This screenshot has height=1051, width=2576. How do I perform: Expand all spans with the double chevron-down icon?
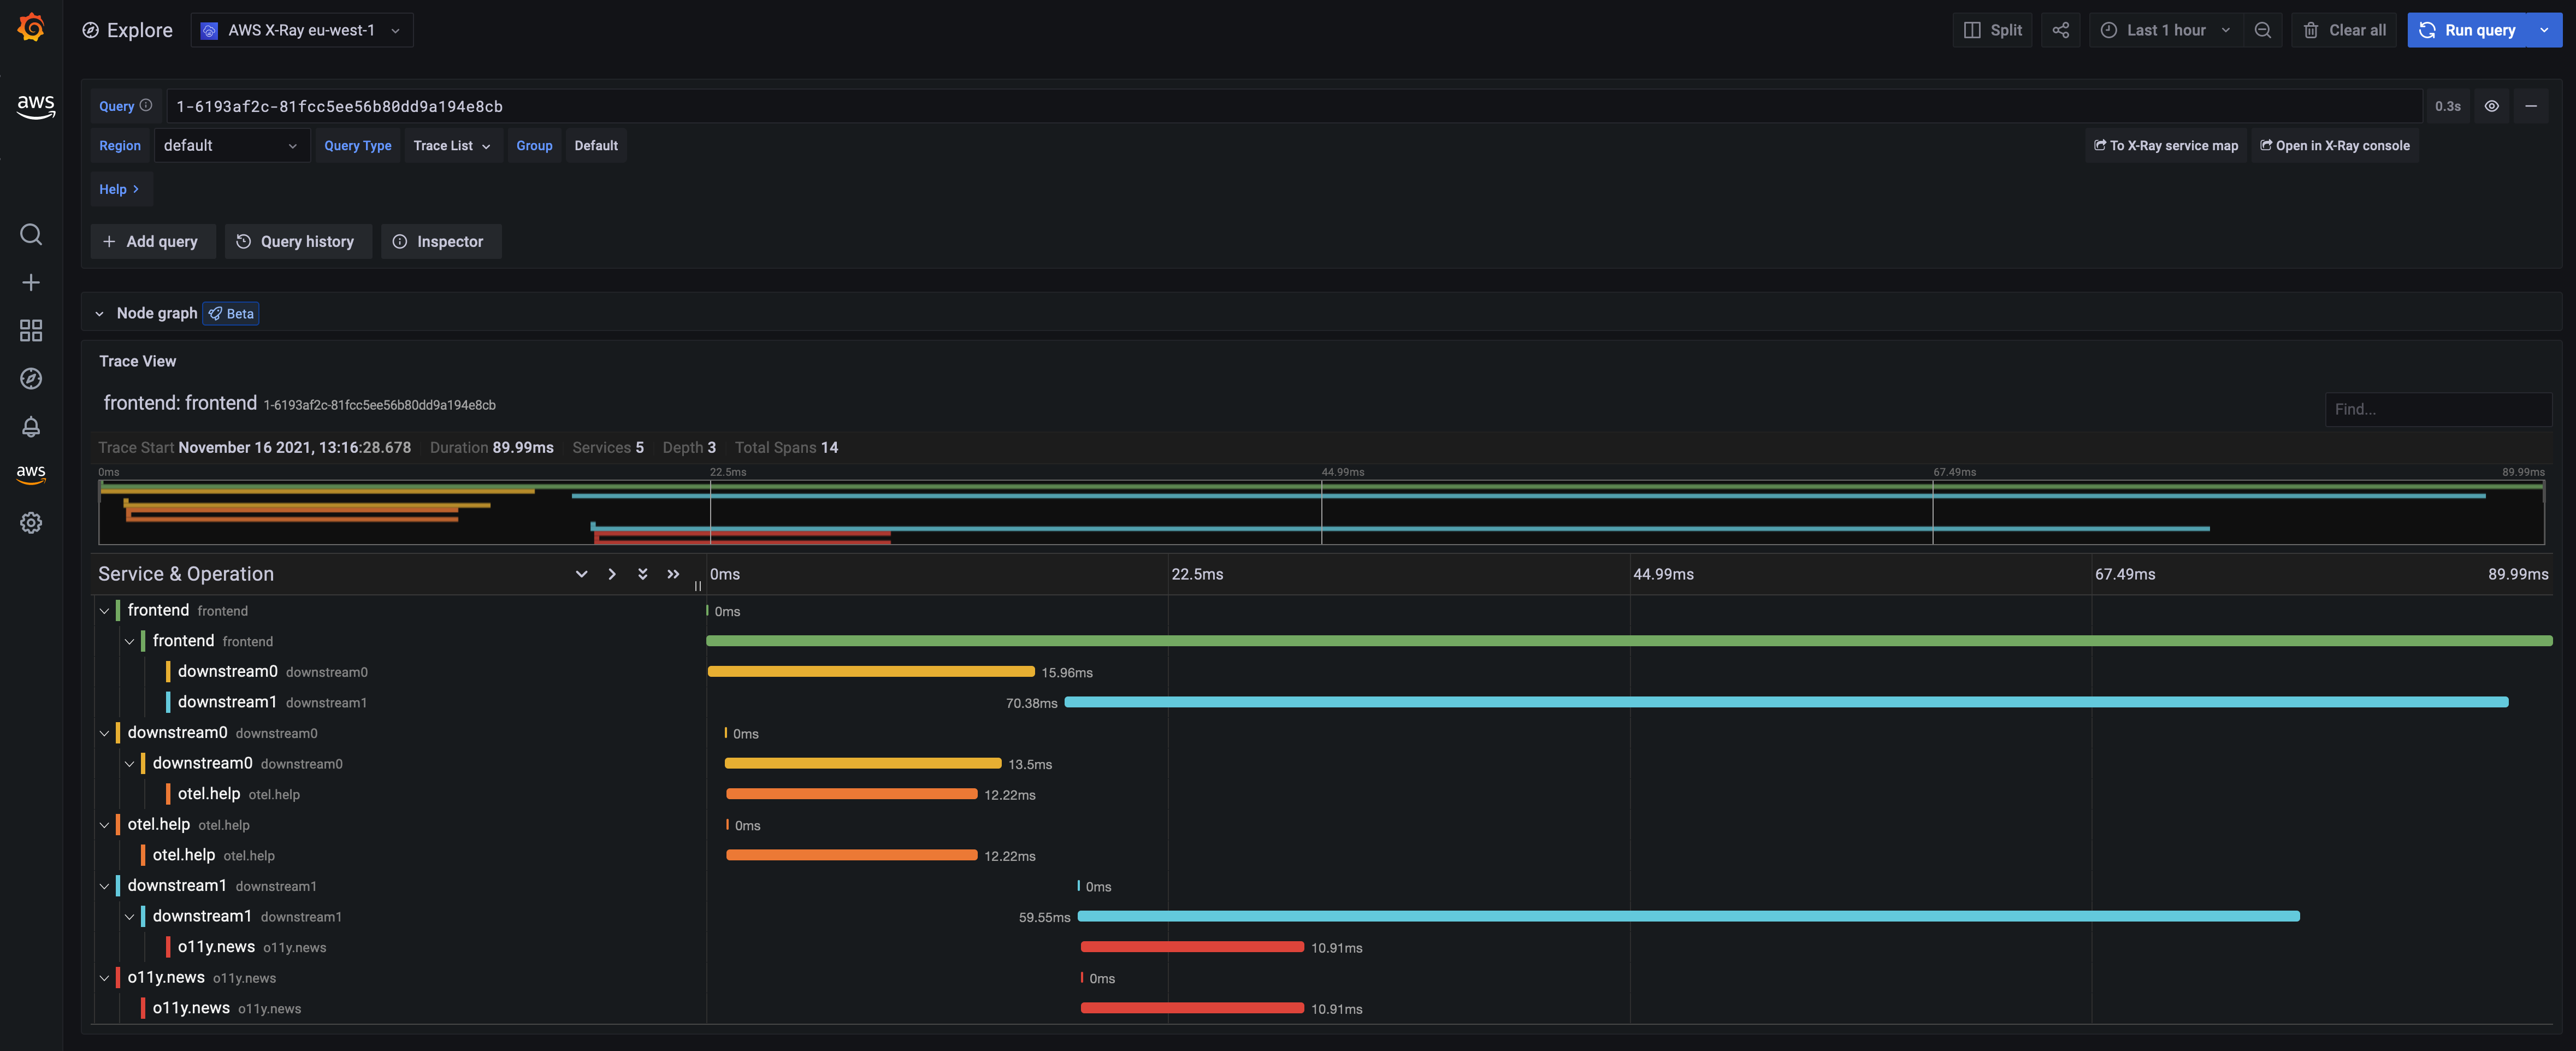pyautogui.click(x=642, y=574)
